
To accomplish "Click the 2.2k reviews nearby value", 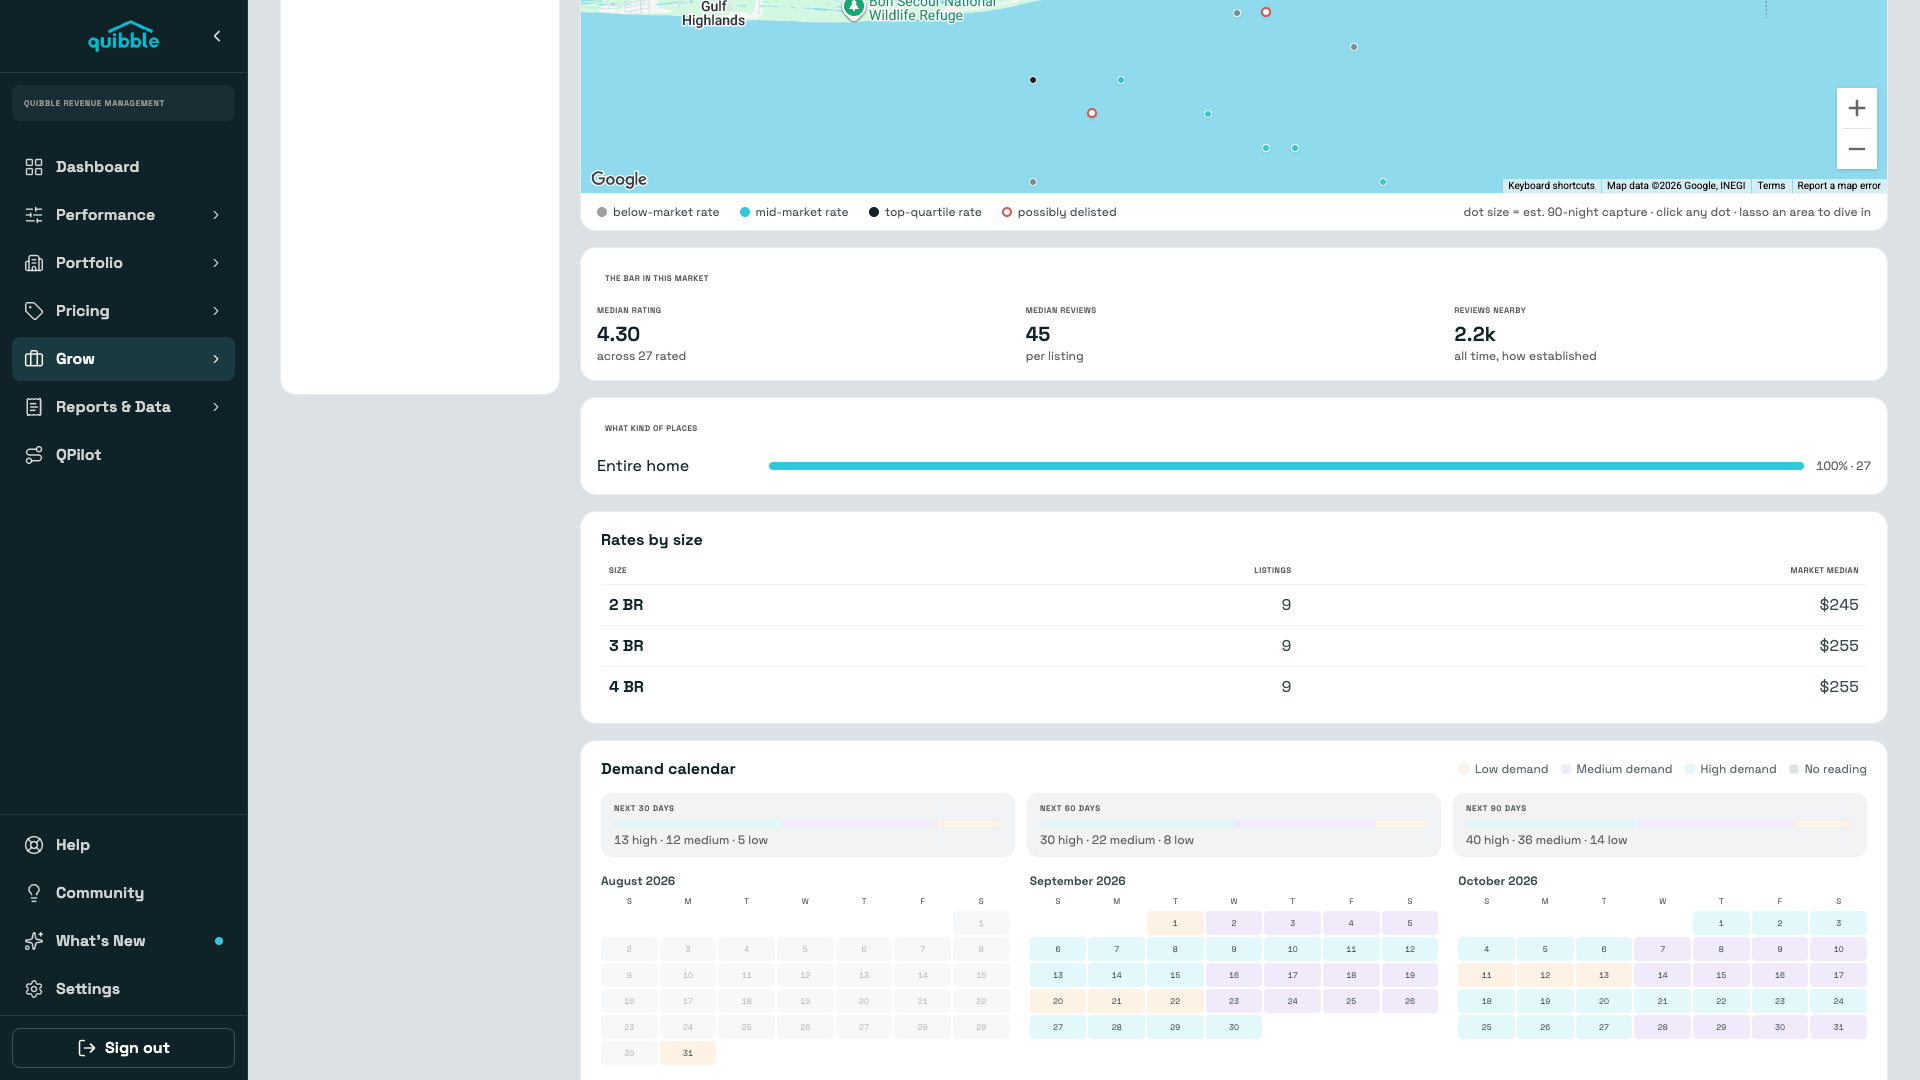I will [1475, 334].
